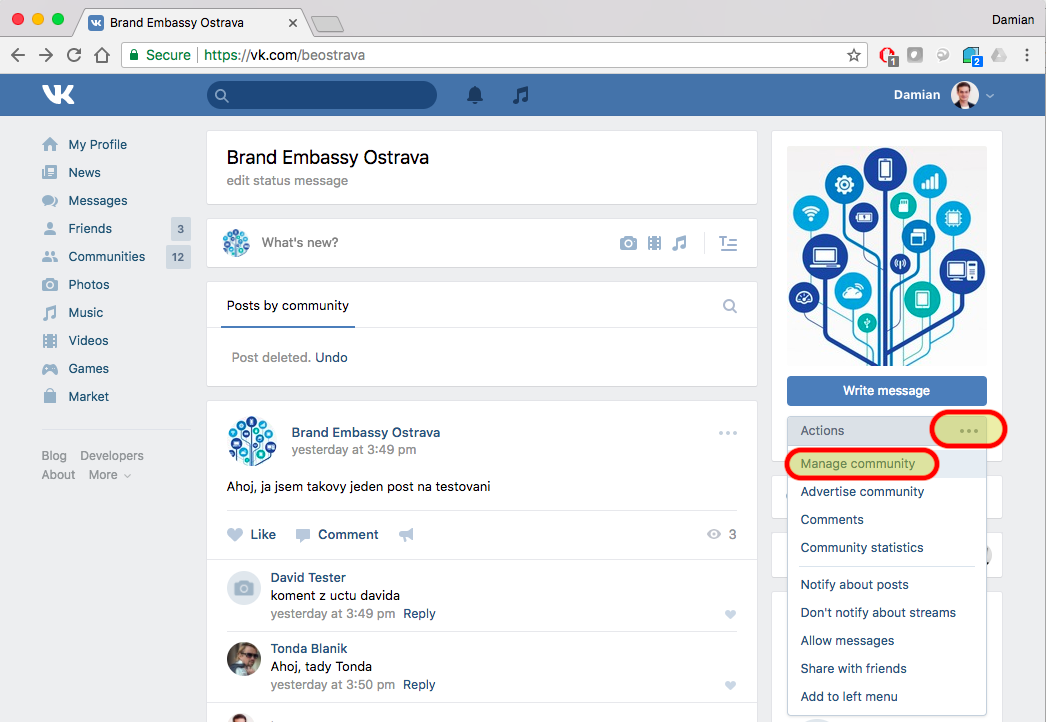This screenshot has width=1046, height=722.
Task: Go forward in browser history
Action: coord(46,55)
